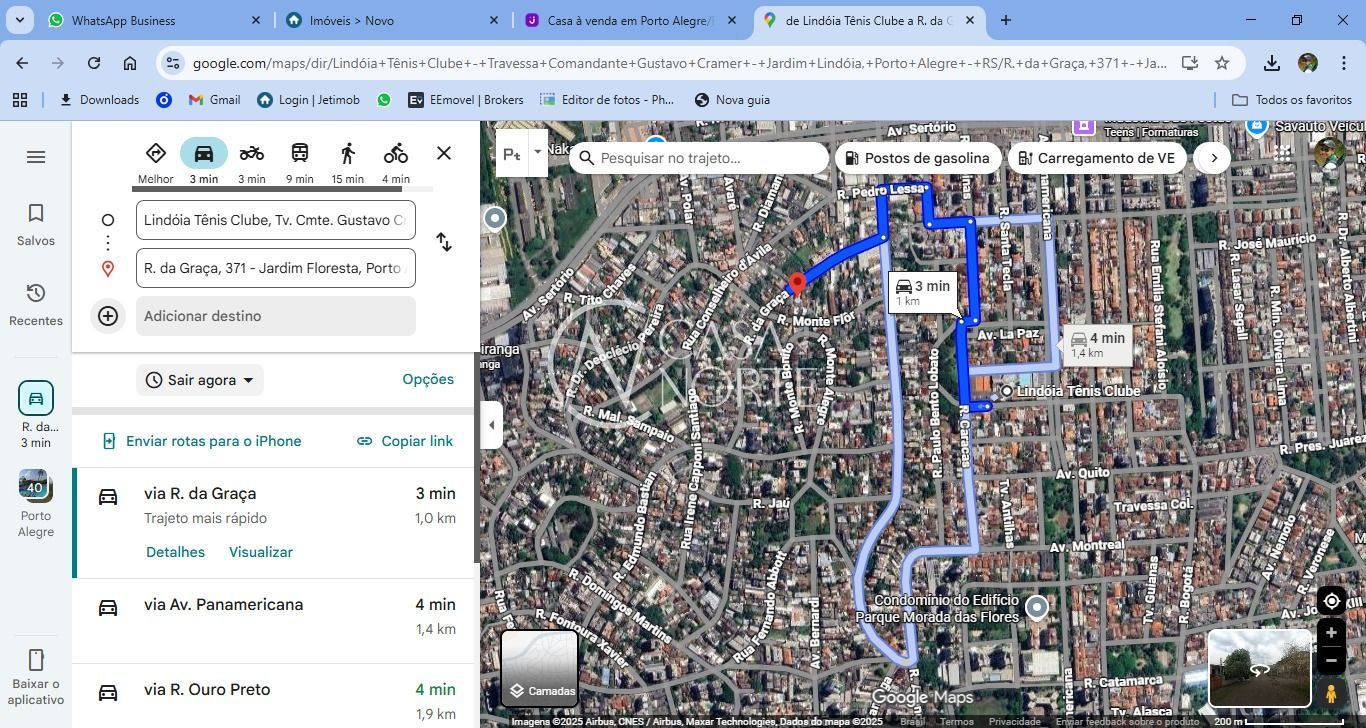
Task: Open the Salvos saved places menu
Action: (36, 225)
